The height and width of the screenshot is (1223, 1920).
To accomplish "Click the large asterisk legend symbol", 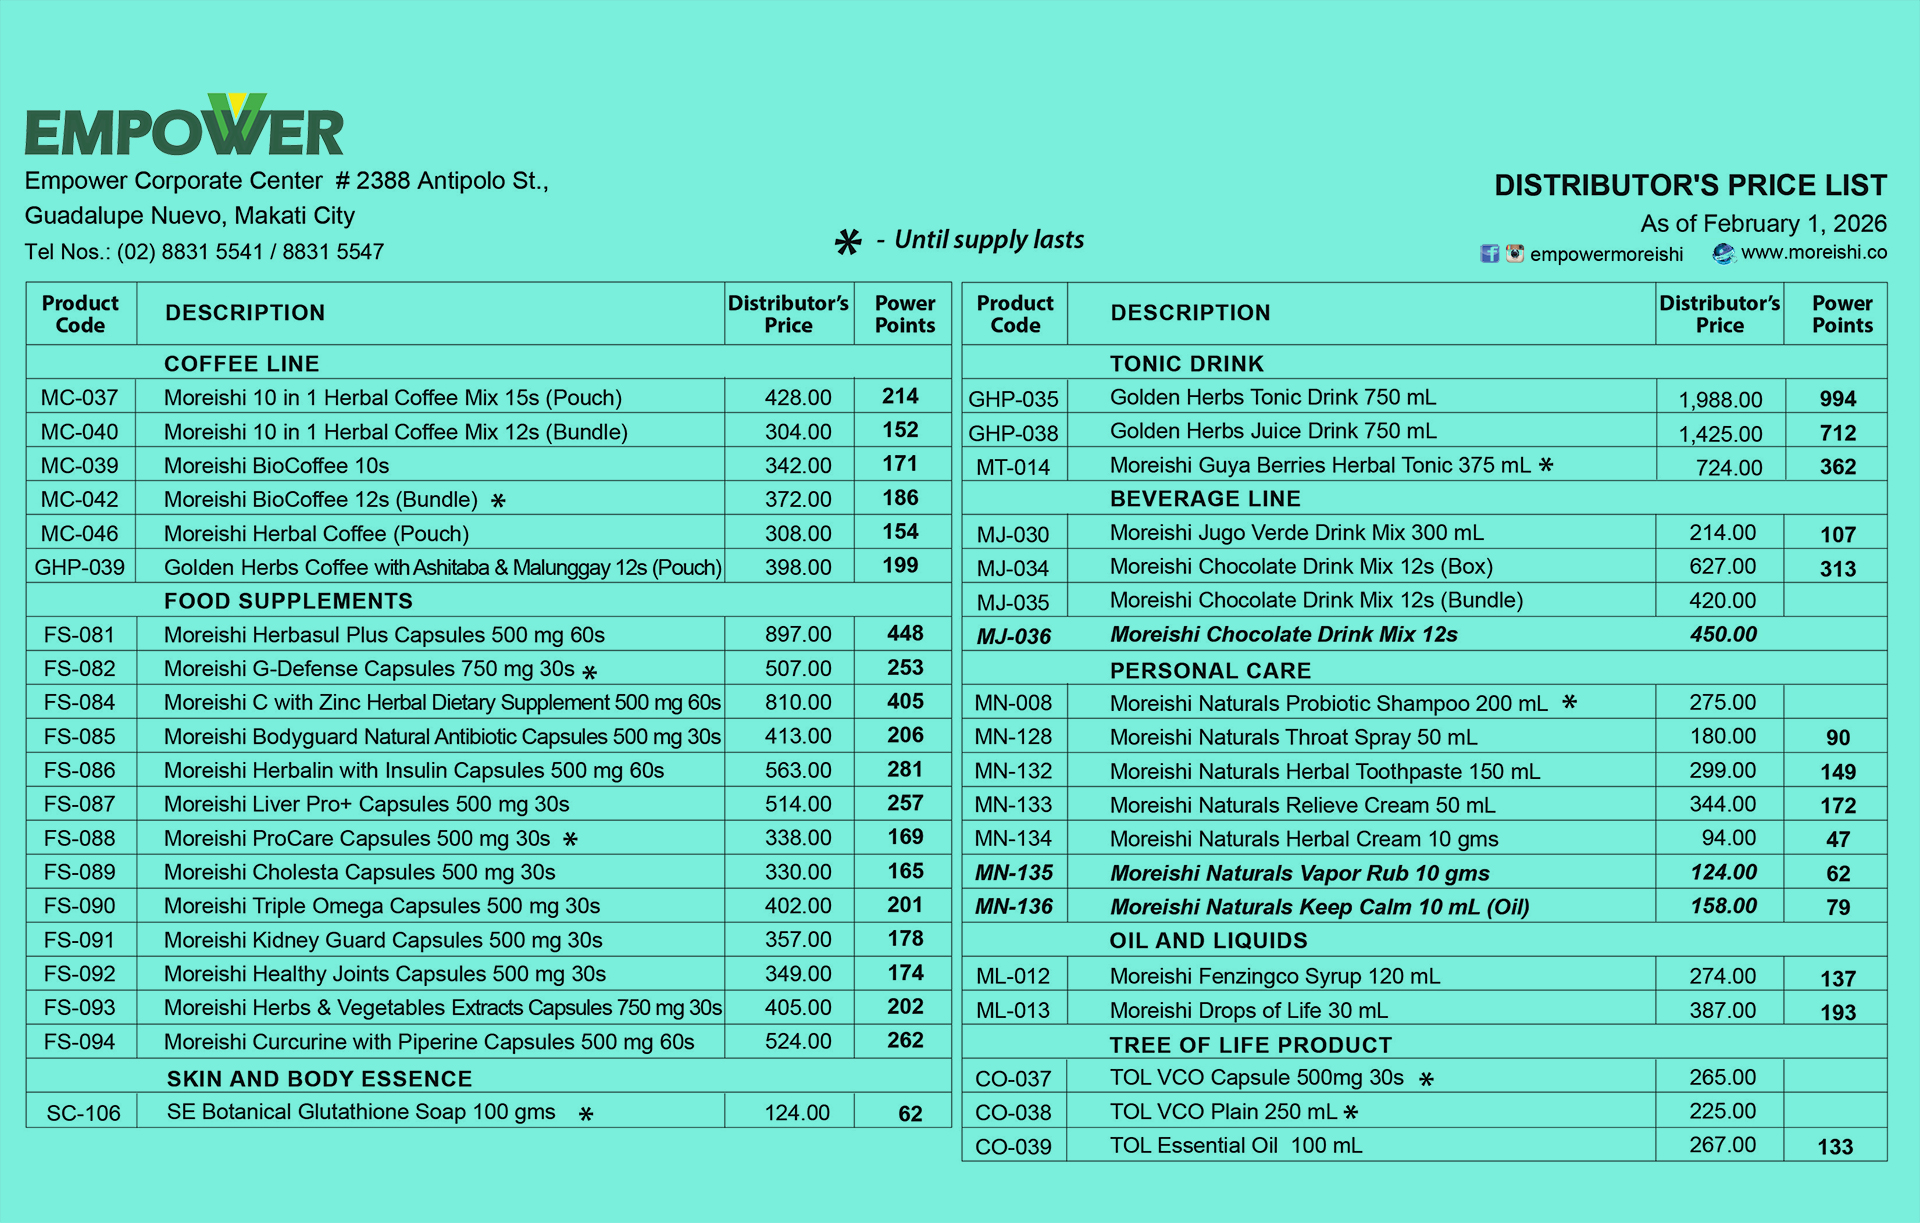I will [847, 242].
